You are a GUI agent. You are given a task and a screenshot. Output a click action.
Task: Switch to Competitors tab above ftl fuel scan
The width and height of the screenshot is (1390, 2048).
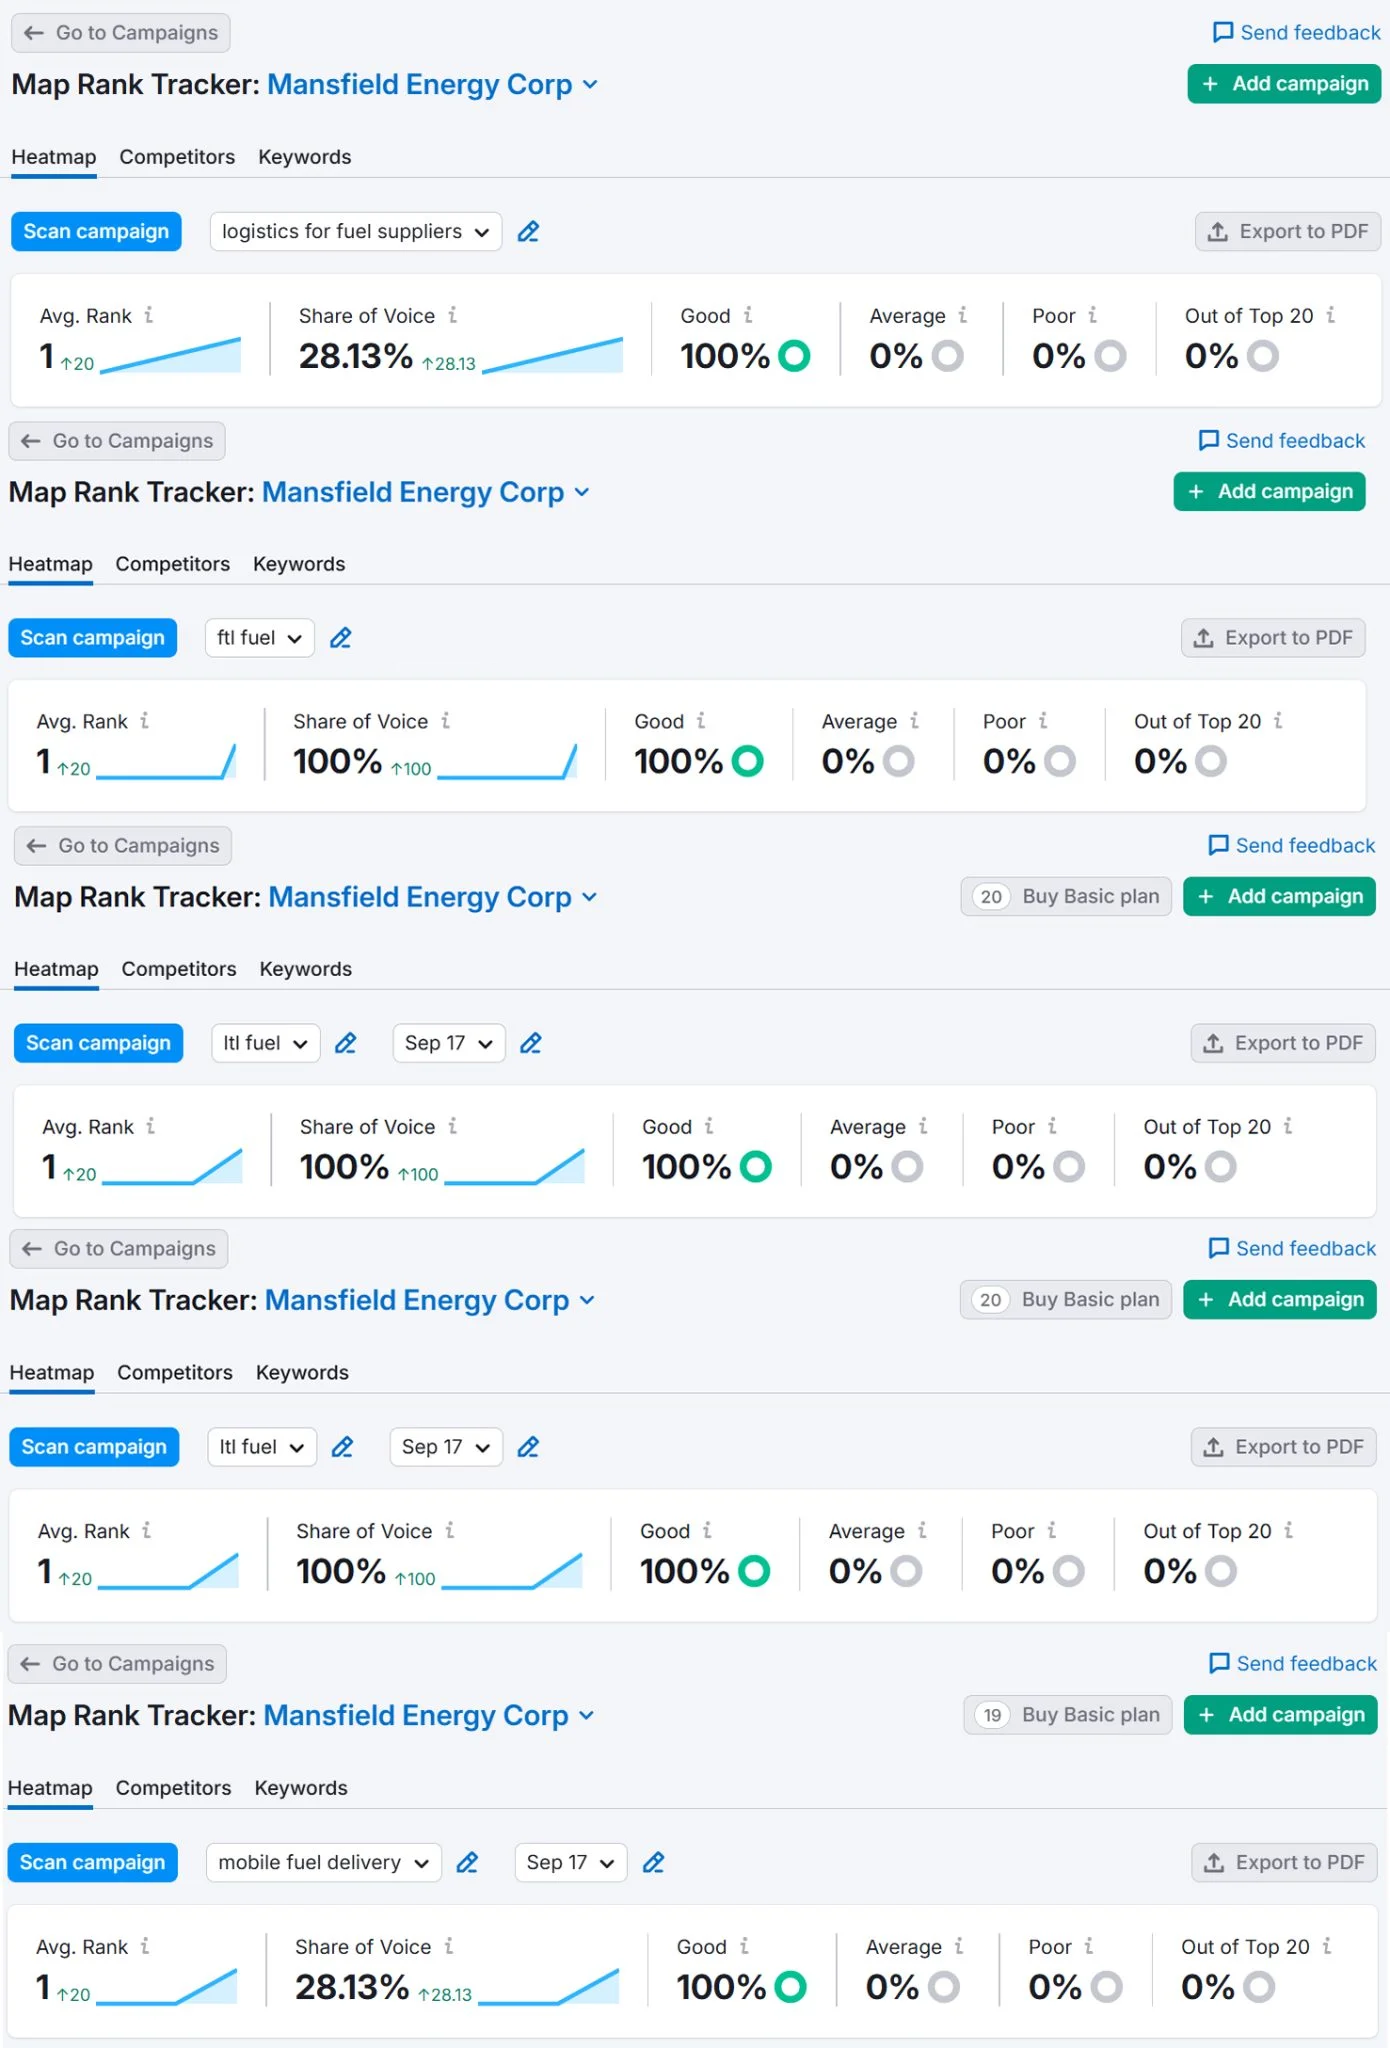(x=172, y=564)
